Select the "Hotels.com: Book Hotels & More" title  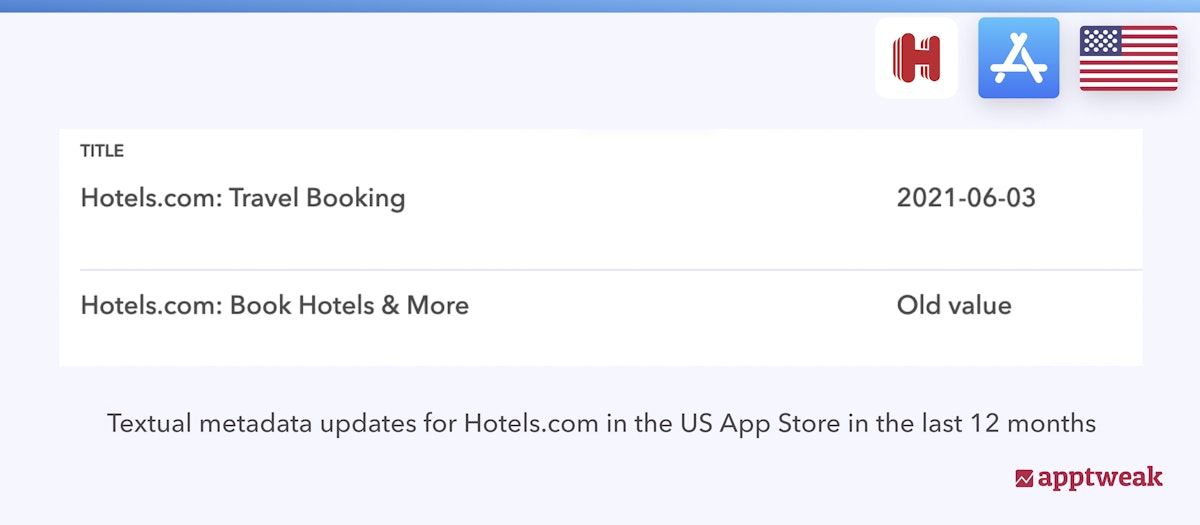pos(274,305)
